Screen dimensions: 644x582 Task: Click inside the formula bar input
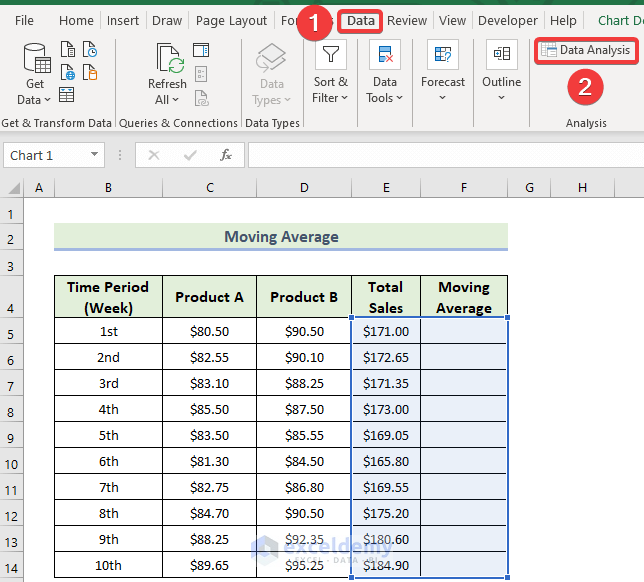click(x=440, y=155)
